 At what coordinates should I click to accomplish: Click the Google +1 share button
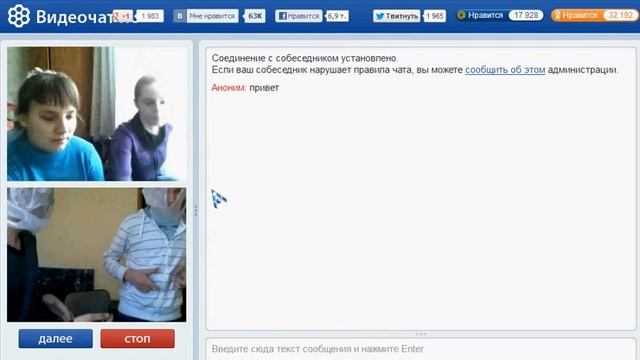pyautogui.click(x=123, y=16)
